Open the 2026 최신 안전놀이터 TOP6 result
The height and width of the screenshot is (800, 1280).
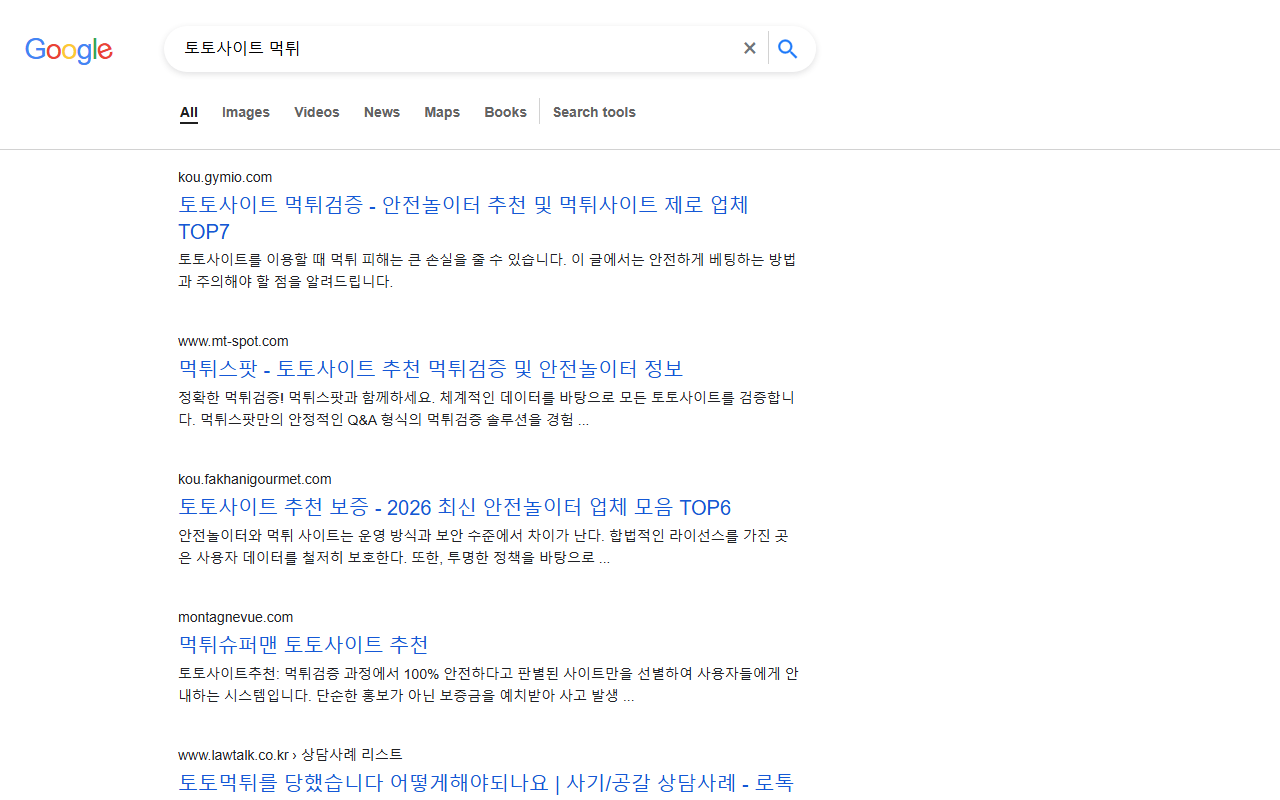[455, 507]
